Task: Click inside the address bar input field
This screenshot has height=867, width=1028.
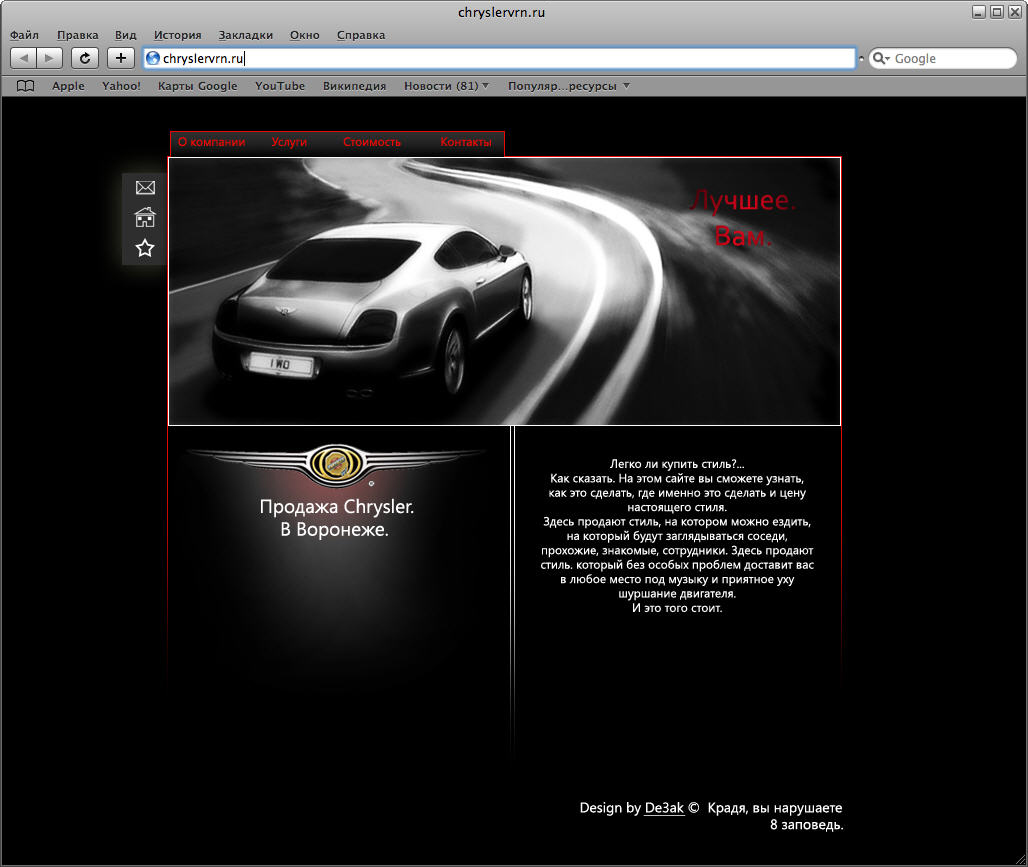Action: [x=400, y=58]
